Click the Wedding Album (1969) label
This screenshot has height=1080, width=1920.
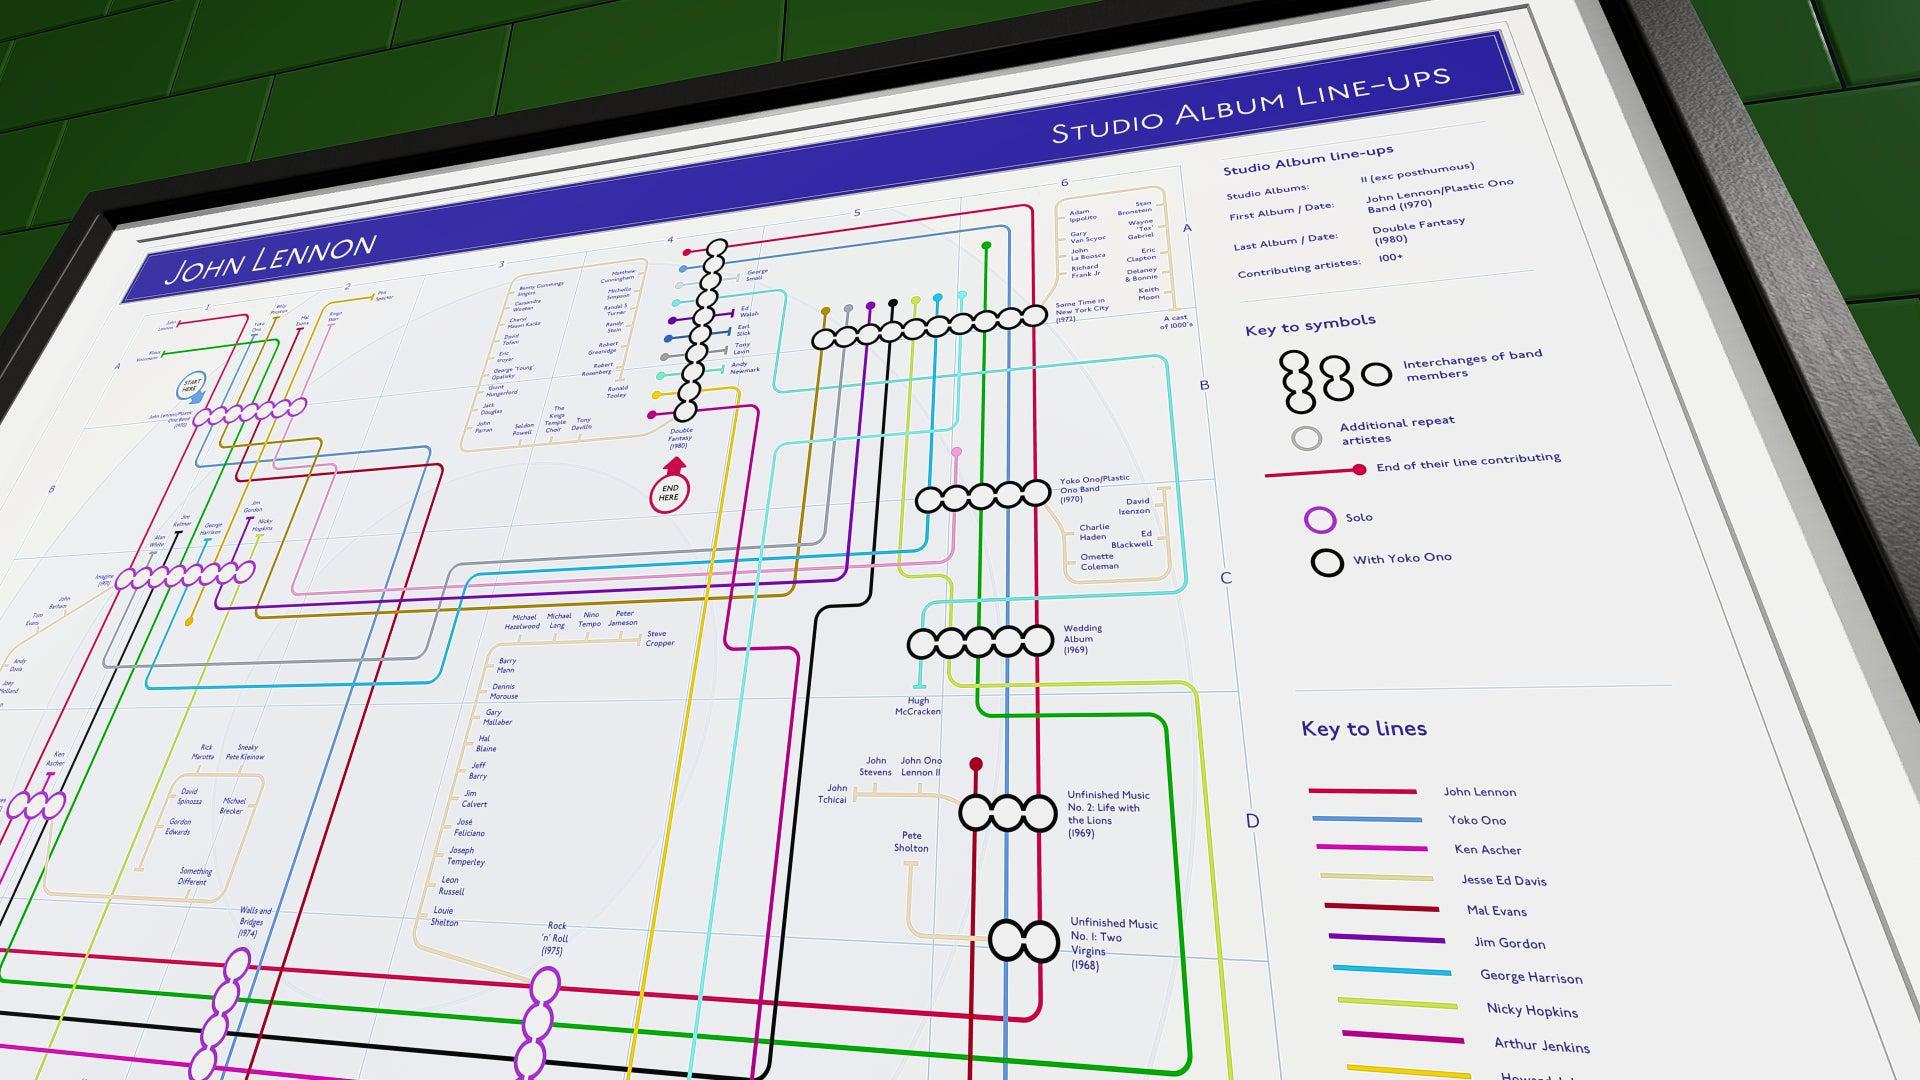pyautogui.click(x=1082, y=639)
